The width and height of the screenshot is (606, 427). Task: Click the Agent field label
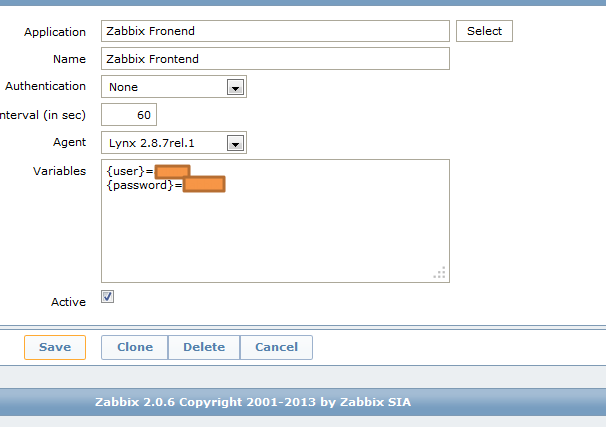coord(70,143)
